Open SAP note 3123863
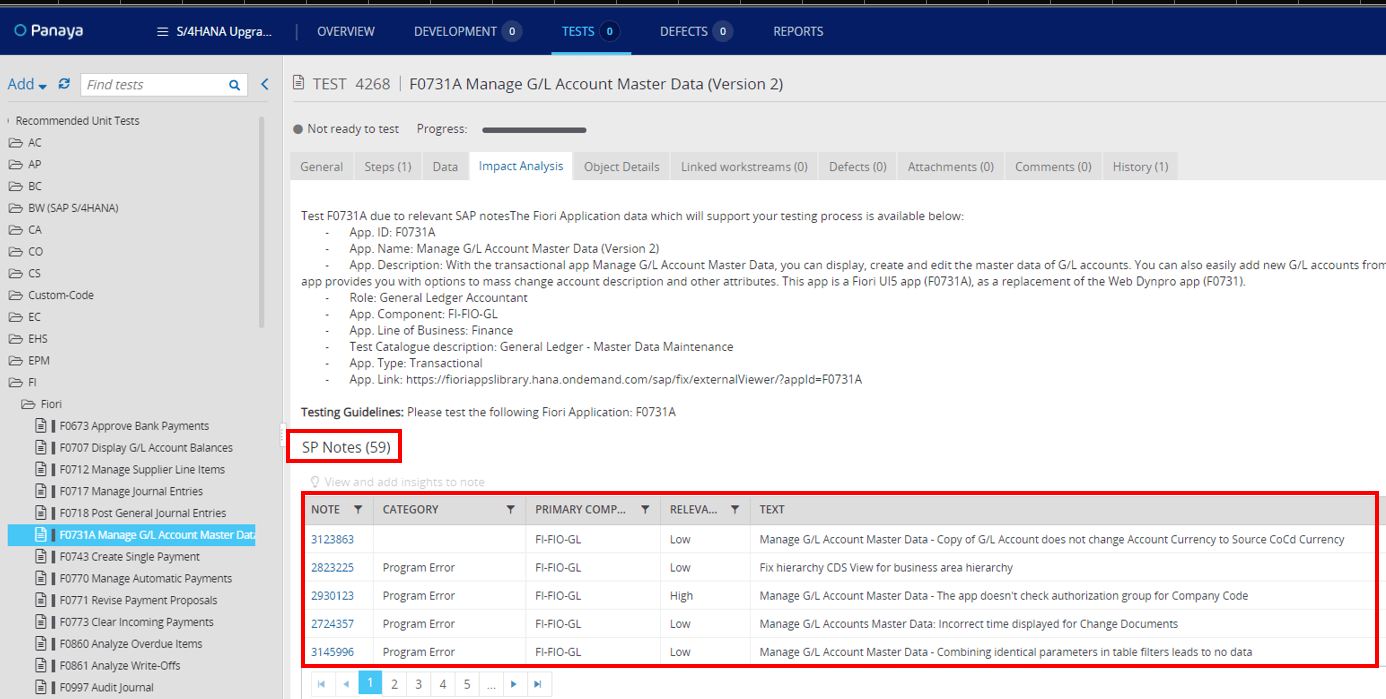 tap(332, 539)
